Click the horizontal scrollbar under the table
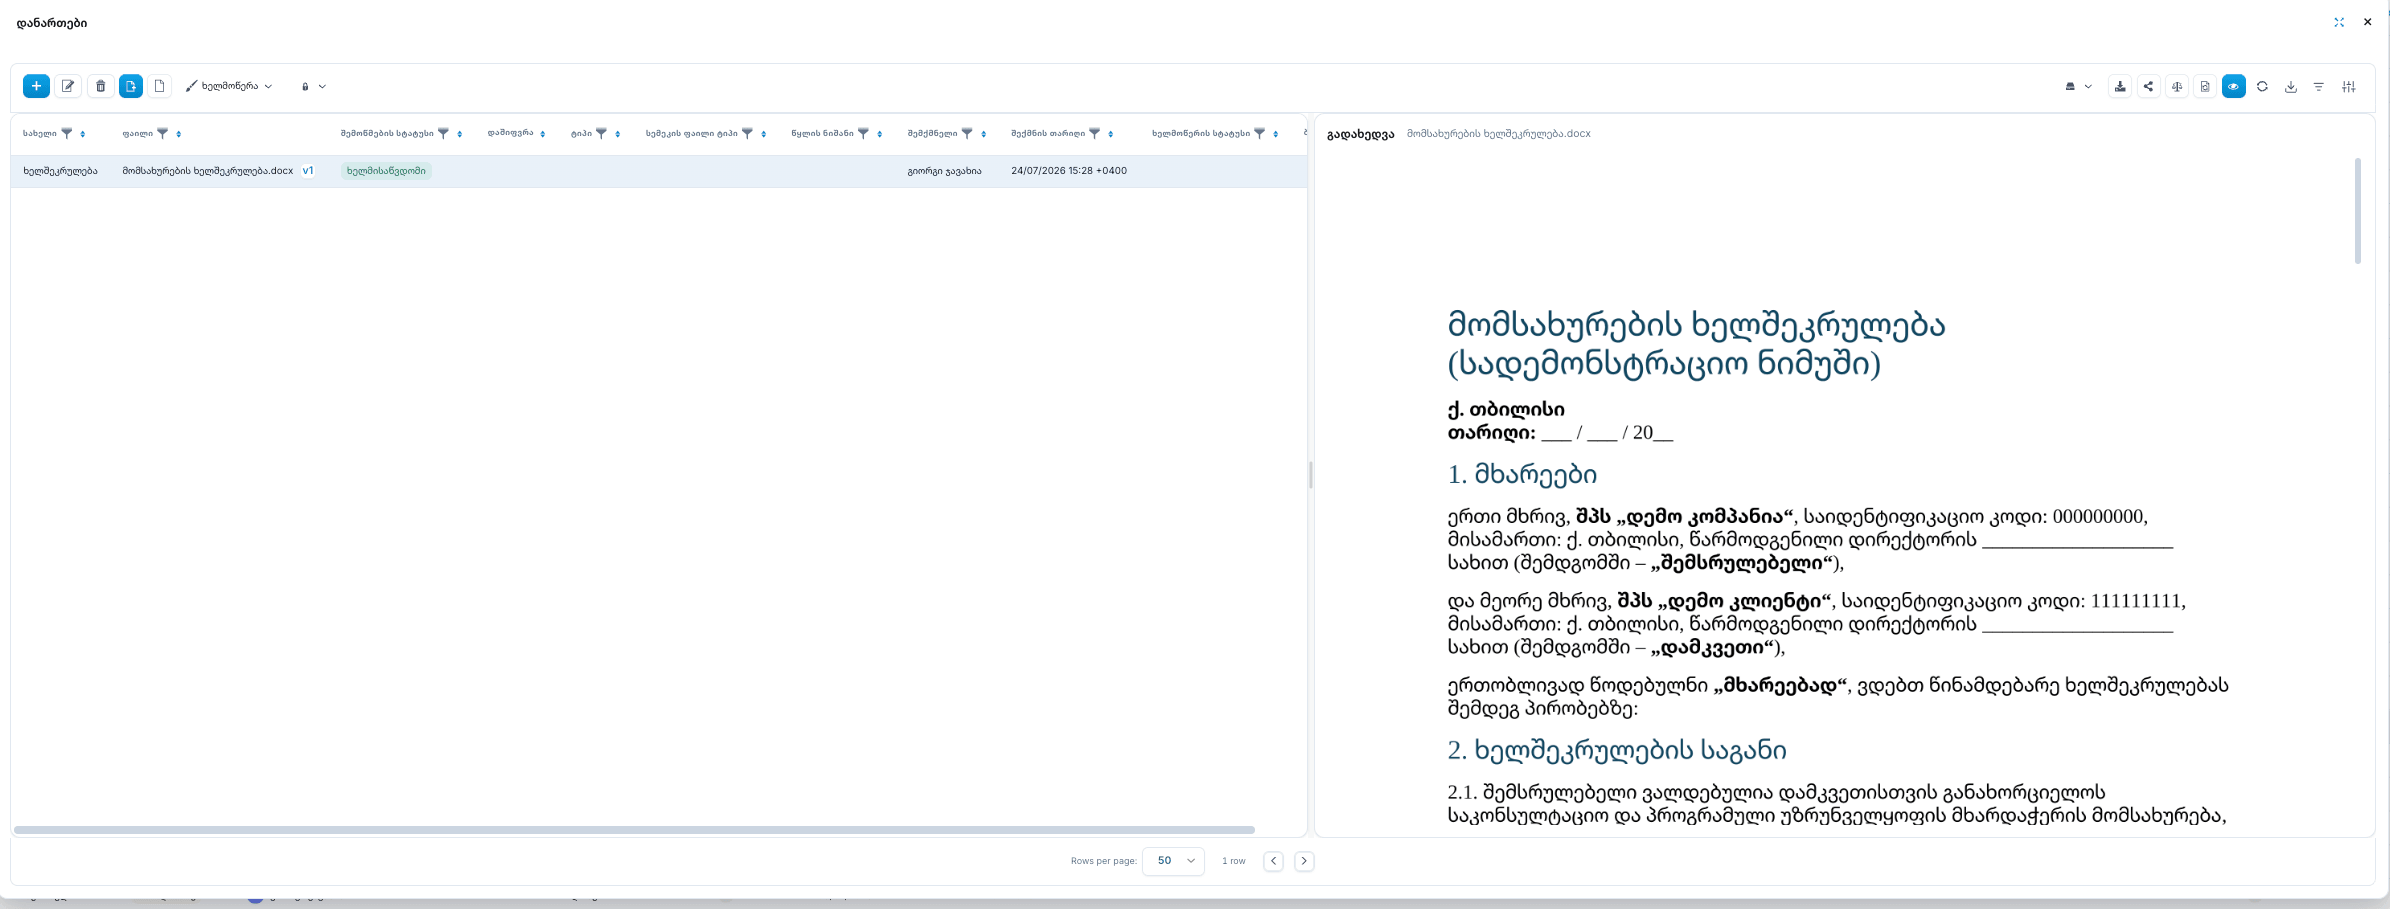This screenshot has width=2390, height=909. coord(634,830)
